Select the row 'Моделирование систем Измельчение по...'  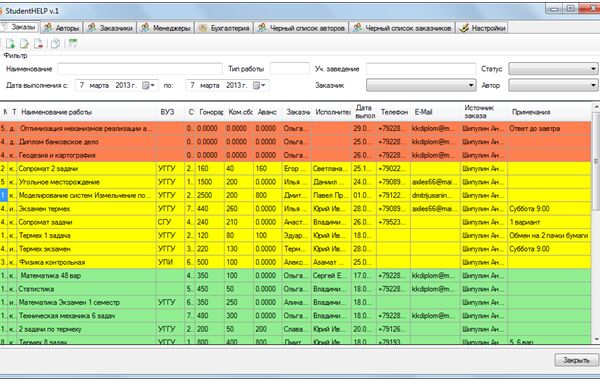295,195
